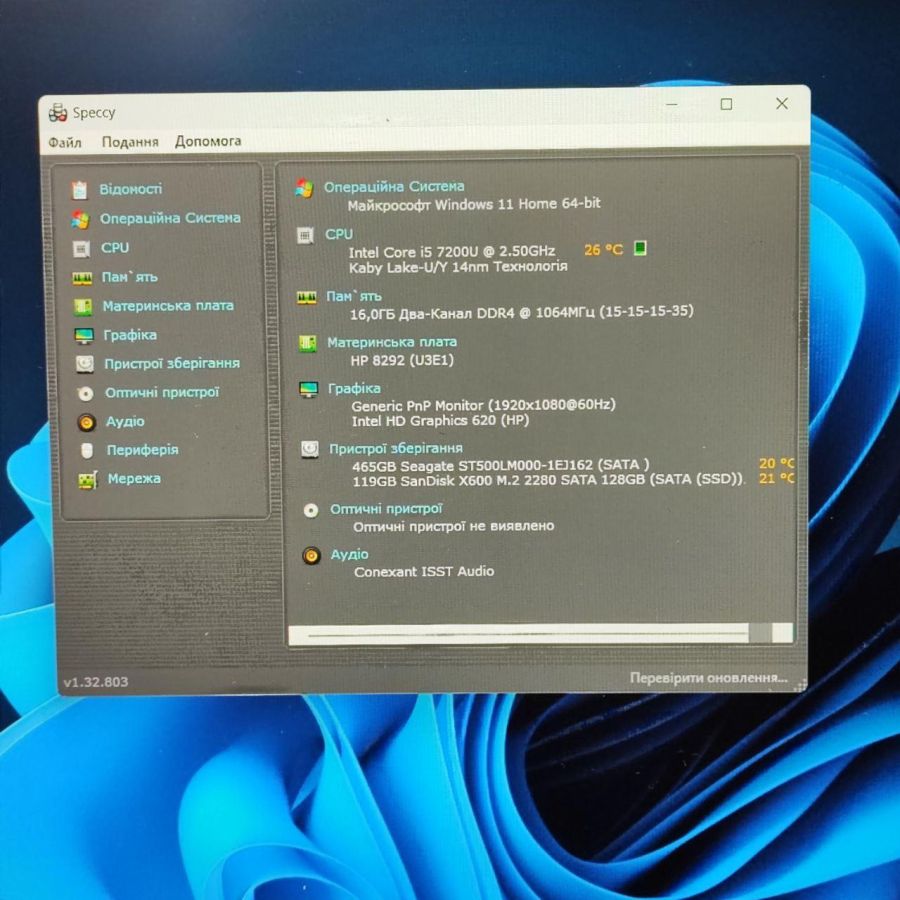900x900 pixels.
Task: Open Аудіо in the sidebar
Action: 125,421
